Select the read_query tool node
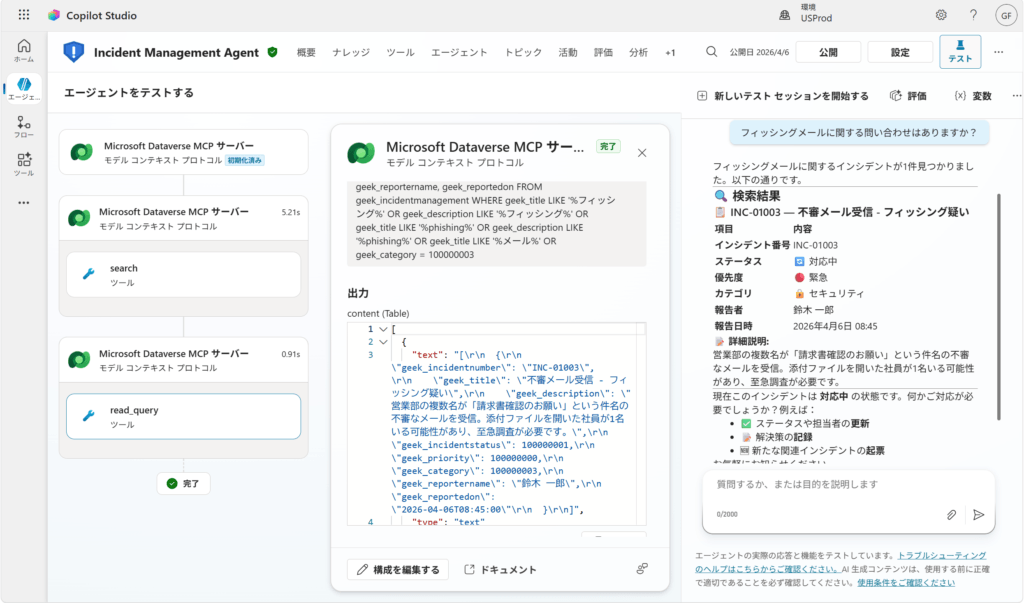This screenshot has width=1024, height=603. pyautogui.click(x=183, y=416)
